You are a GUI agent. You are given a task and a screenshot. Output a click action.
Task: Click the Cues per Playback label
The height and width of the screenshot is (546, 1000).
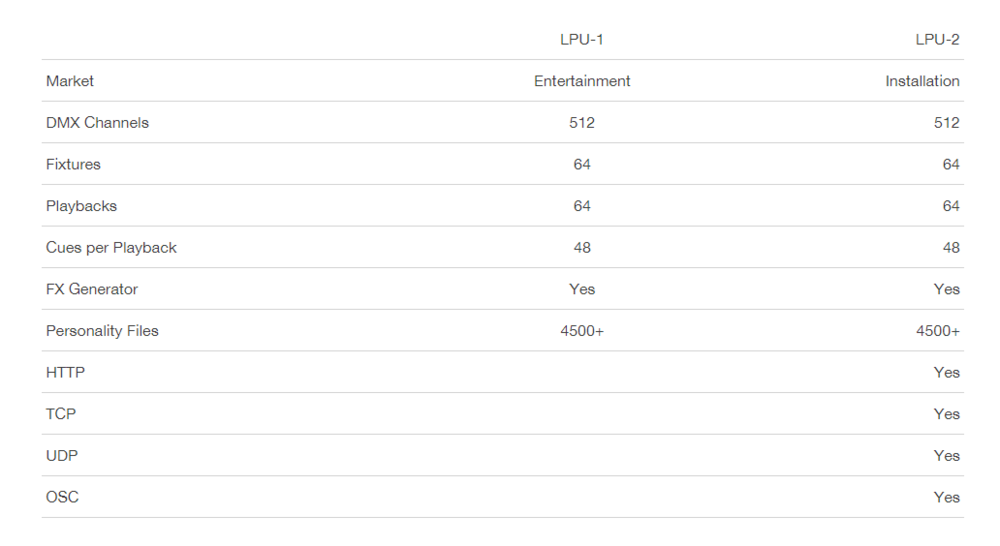tap(111, 248)
